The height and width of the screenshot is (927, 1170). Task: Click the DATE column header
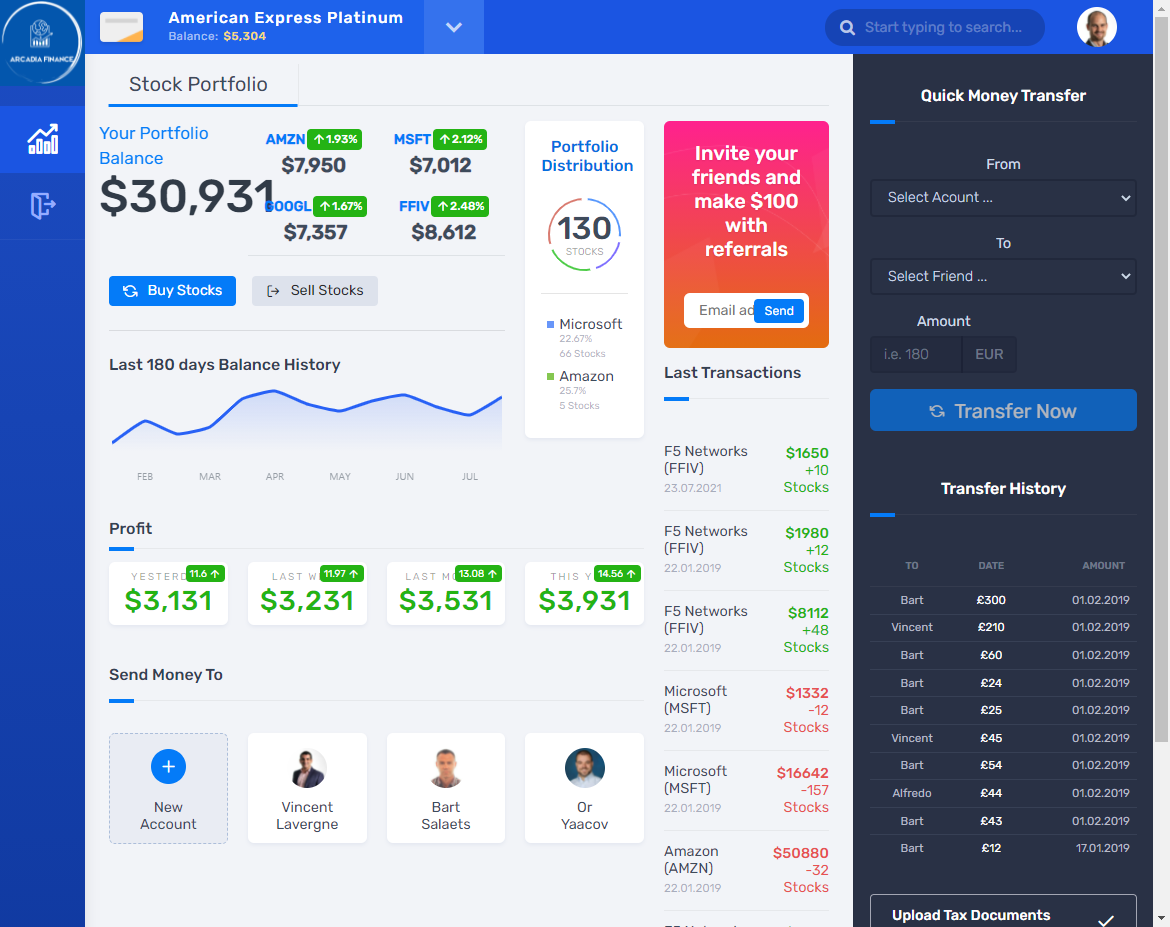[x=991, y=566]
